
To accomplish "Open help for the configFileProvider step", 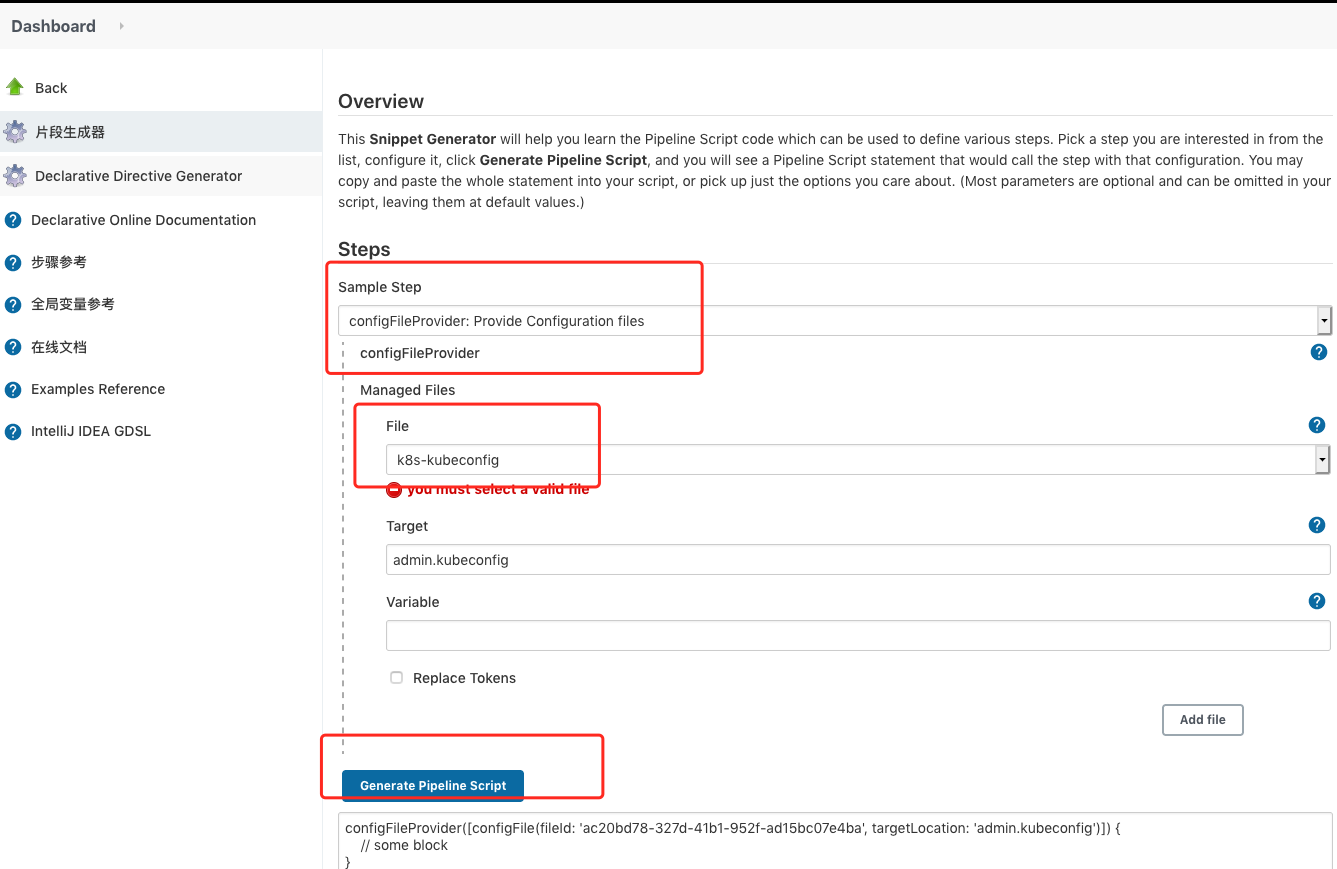I will click(1319, 352).
